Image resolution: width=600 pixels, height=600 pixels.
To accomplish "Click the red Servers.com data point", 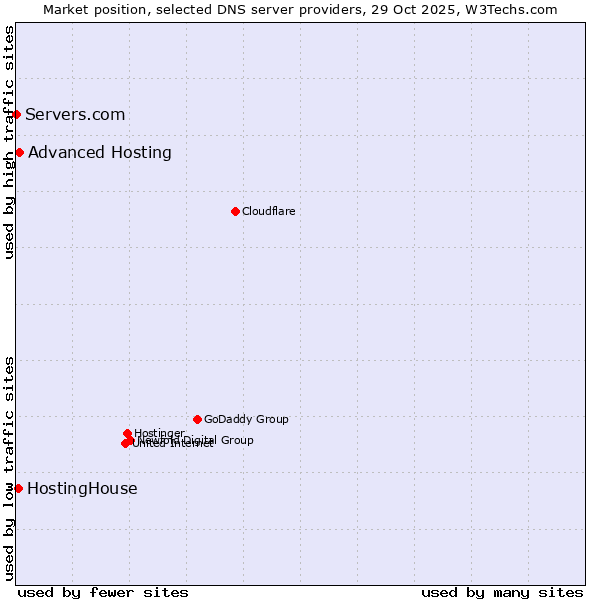I will pos(16,114).
